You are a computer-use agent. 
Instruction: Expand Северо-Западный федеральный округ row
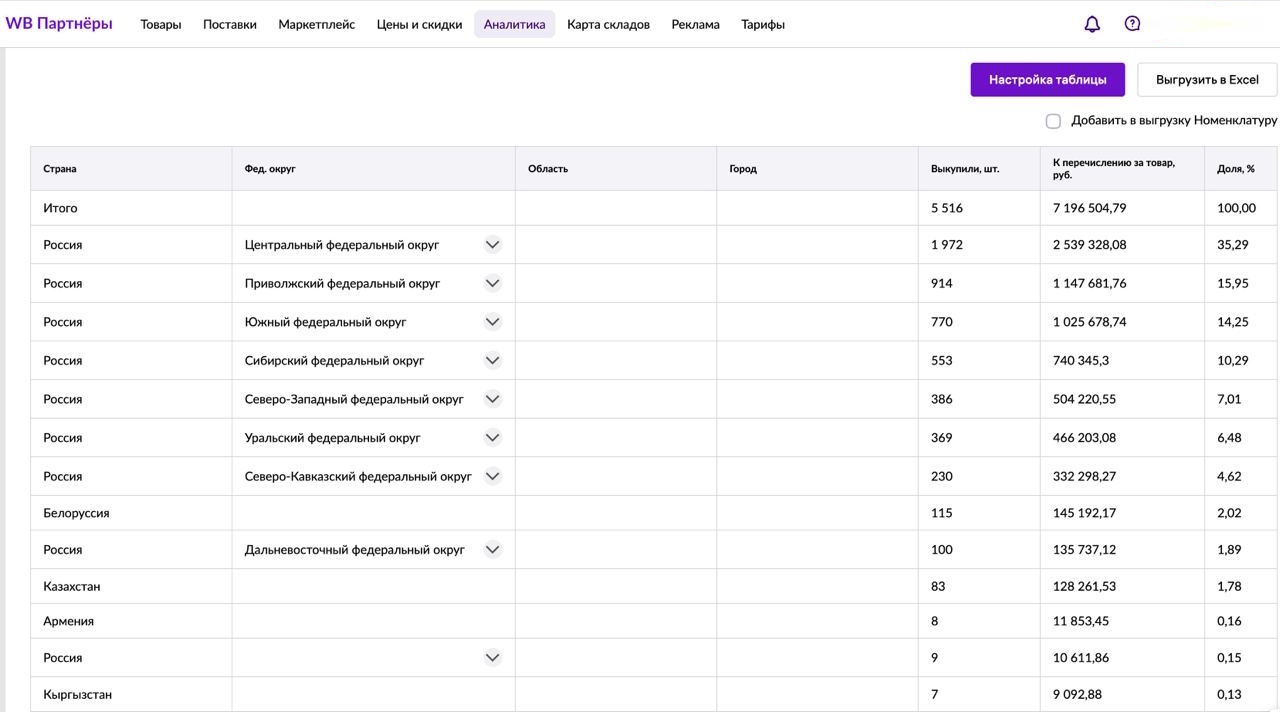(492, 399)
